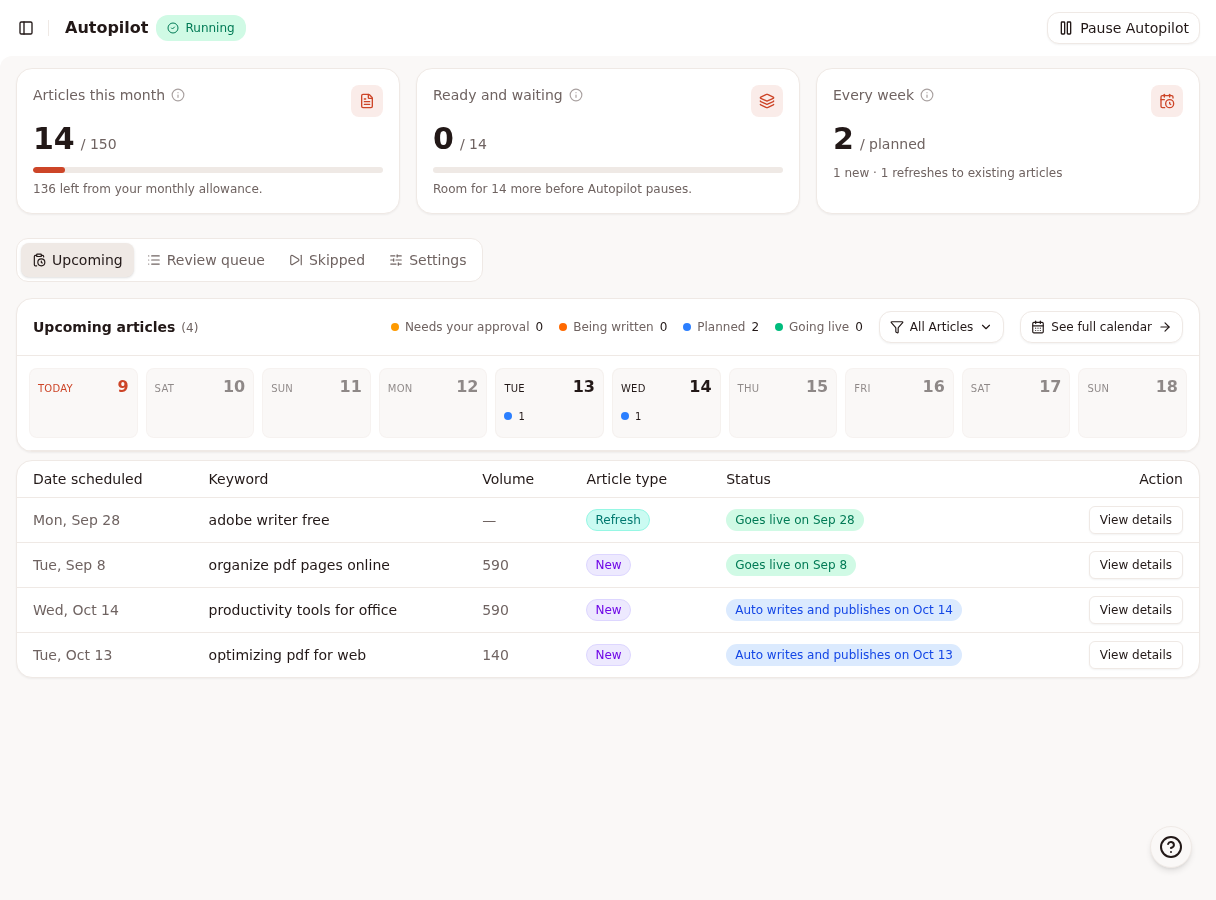Select Wed 14 calendar day
The height and width of the screenshot is (900, 1216).
[666, 403]
